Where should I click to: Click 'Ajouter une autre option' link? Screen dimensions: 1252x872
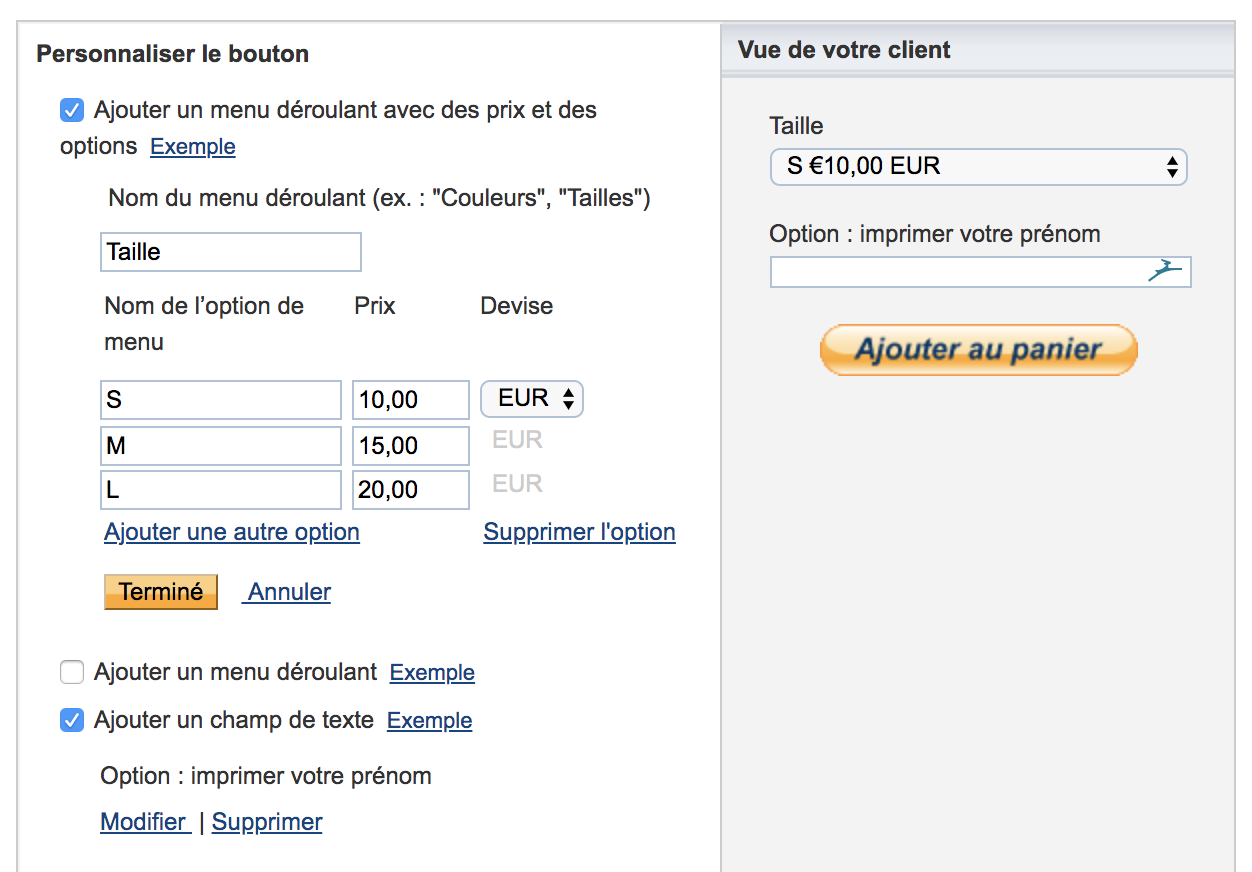[232, 532]
